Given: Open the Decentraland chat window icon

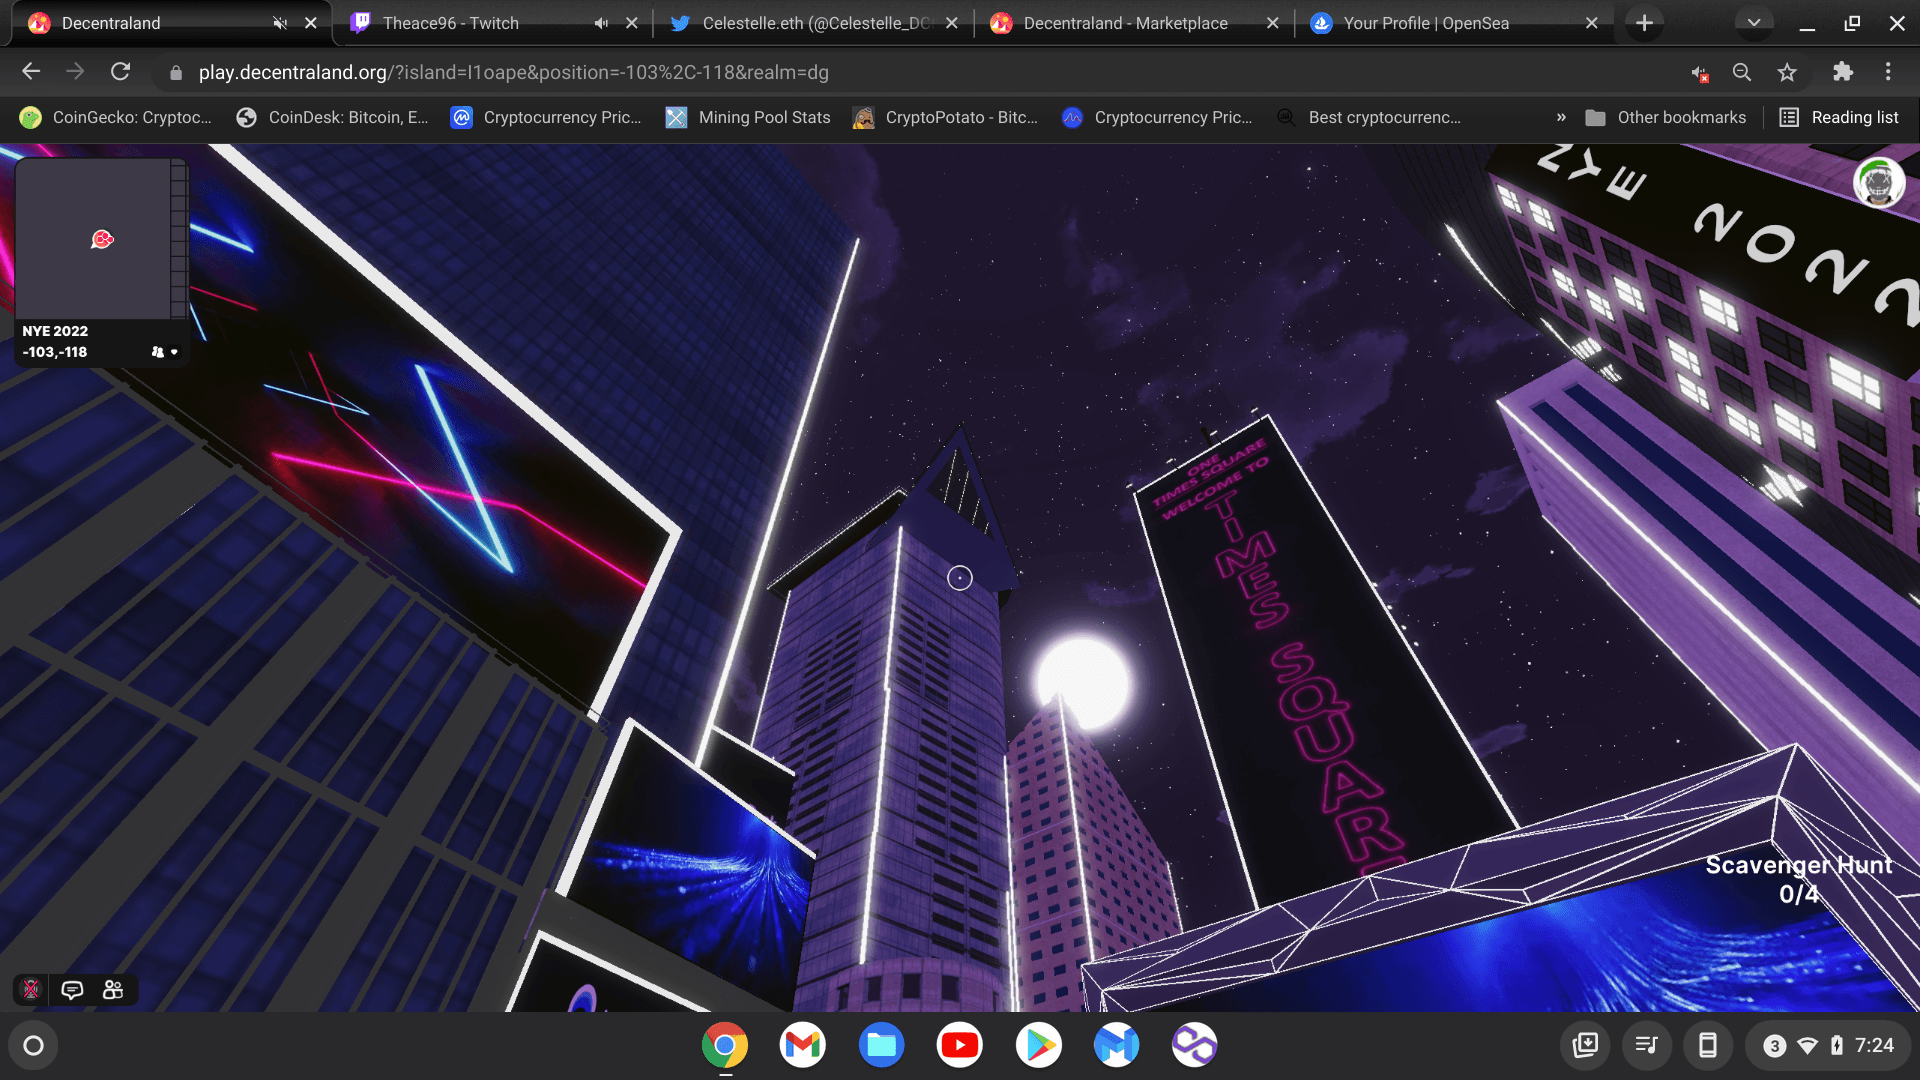Looking at the screenshot, I should pyautogui.click(x=72, y=990).
